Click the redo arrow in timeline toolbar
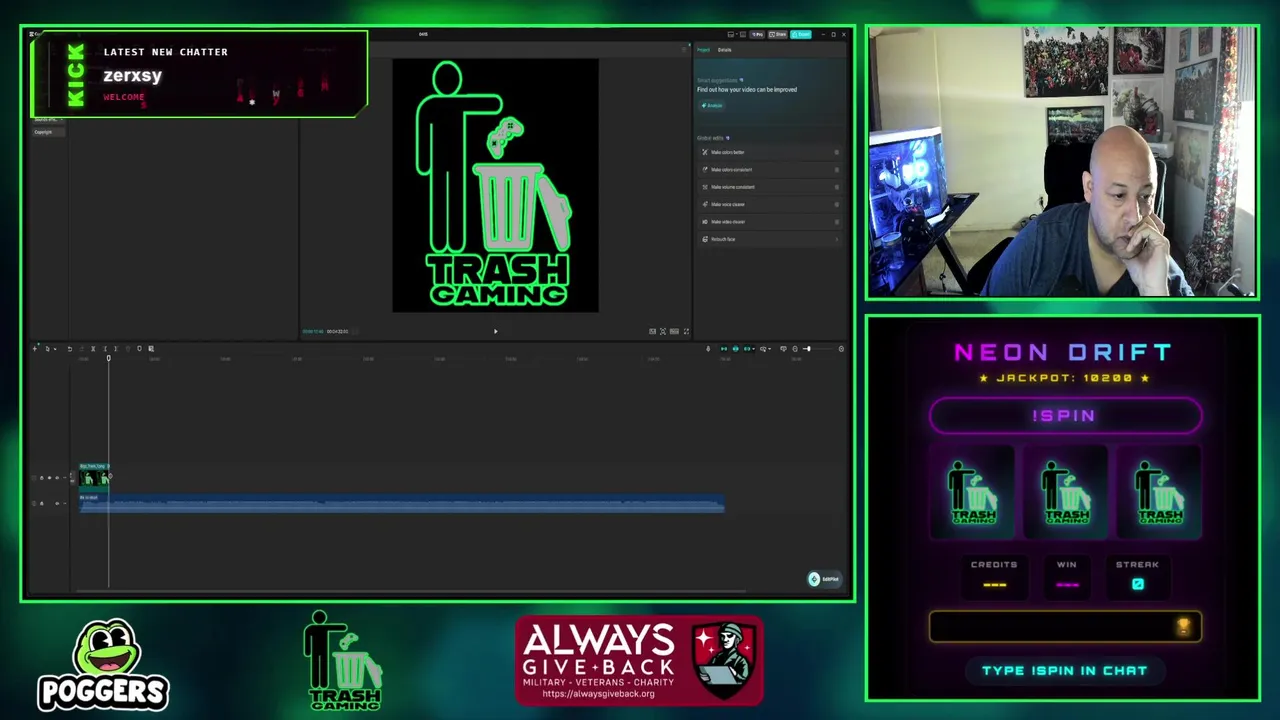Screen dimensions: 1280x720 pyautogui.click(x=81, y=348)
